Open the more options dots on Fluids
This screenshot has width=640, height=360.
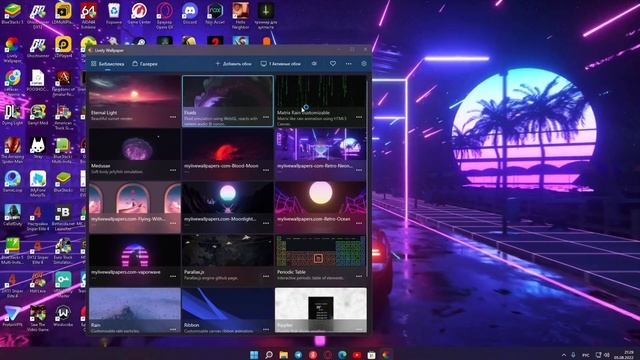266,117
